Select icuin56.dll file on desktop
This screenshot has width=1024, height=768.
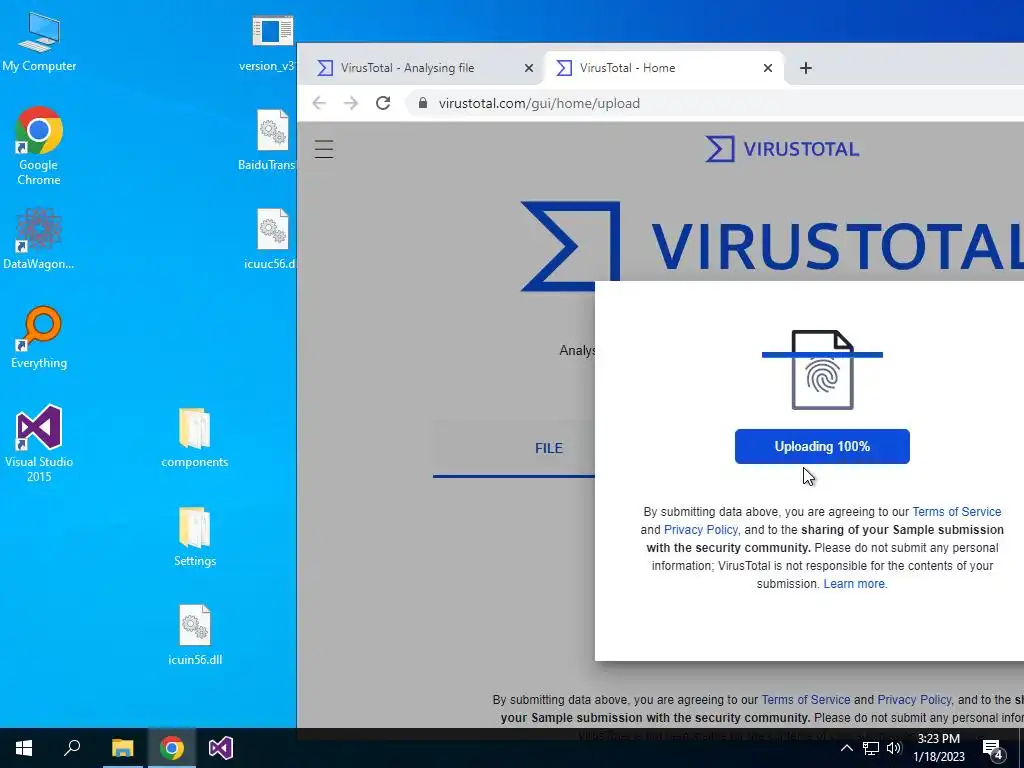tap(195, 635)
